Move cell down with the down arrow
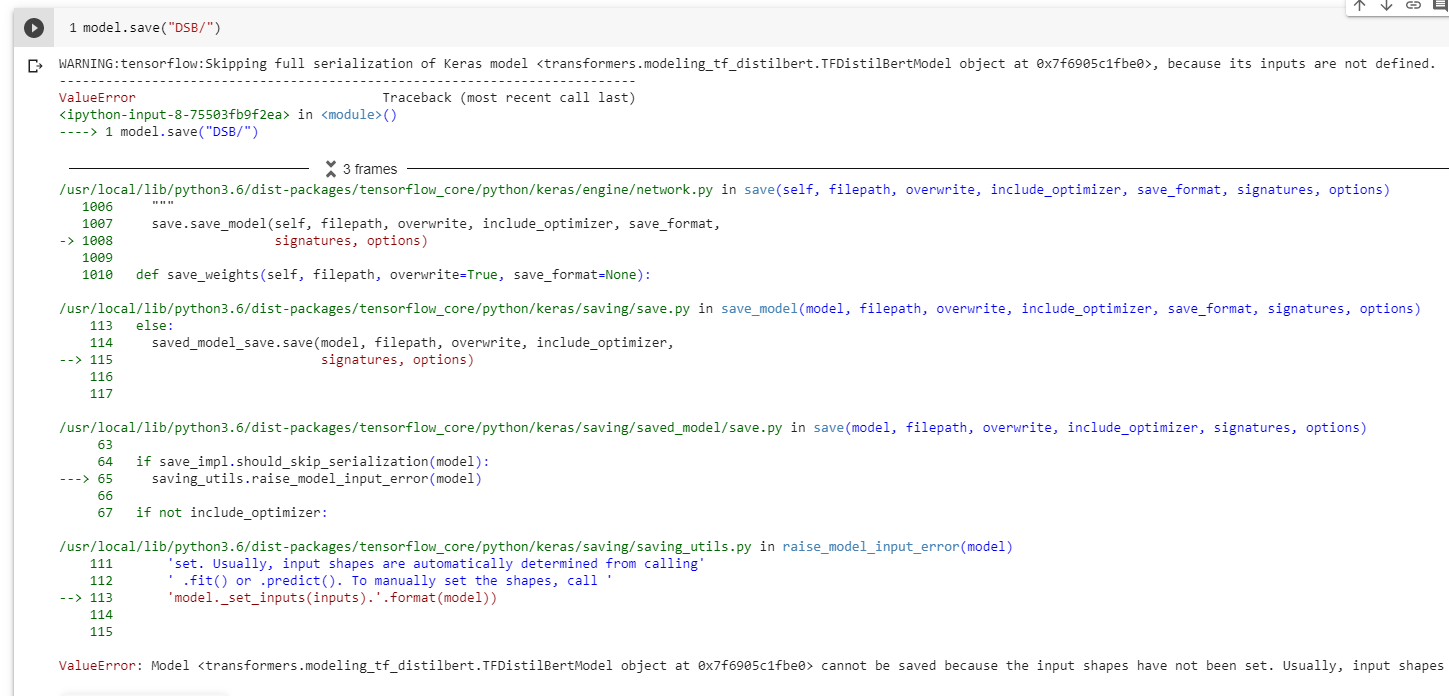Screen dimensions: 1449x696 pos(1386,5)
